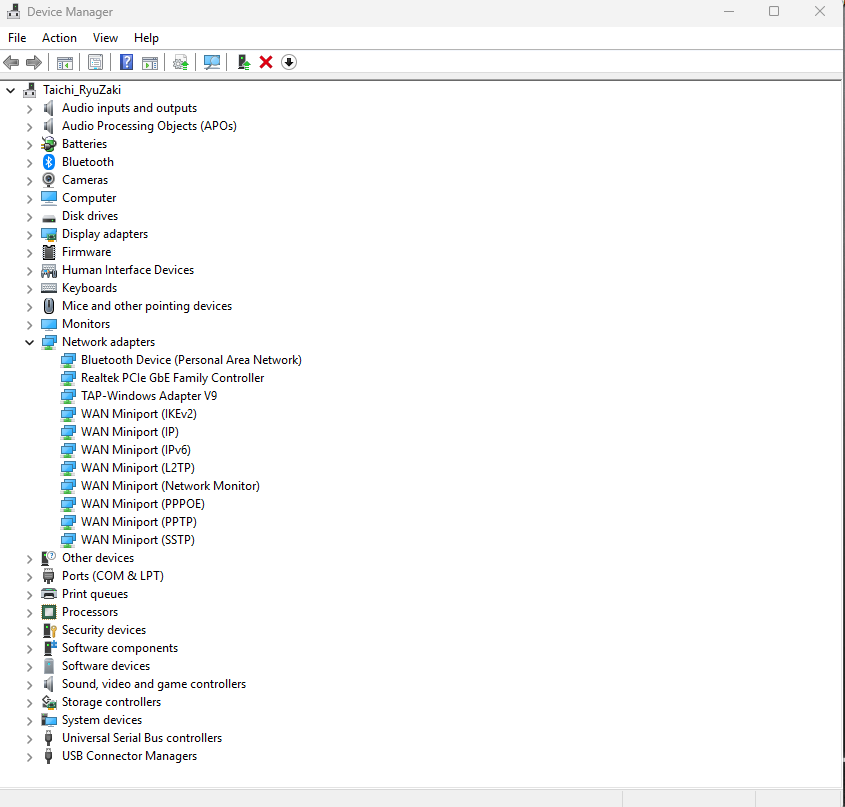Click the Other devices unknown-device icon
The height and width of the screenshot is (807, 845).
click(x=49, y=558)
